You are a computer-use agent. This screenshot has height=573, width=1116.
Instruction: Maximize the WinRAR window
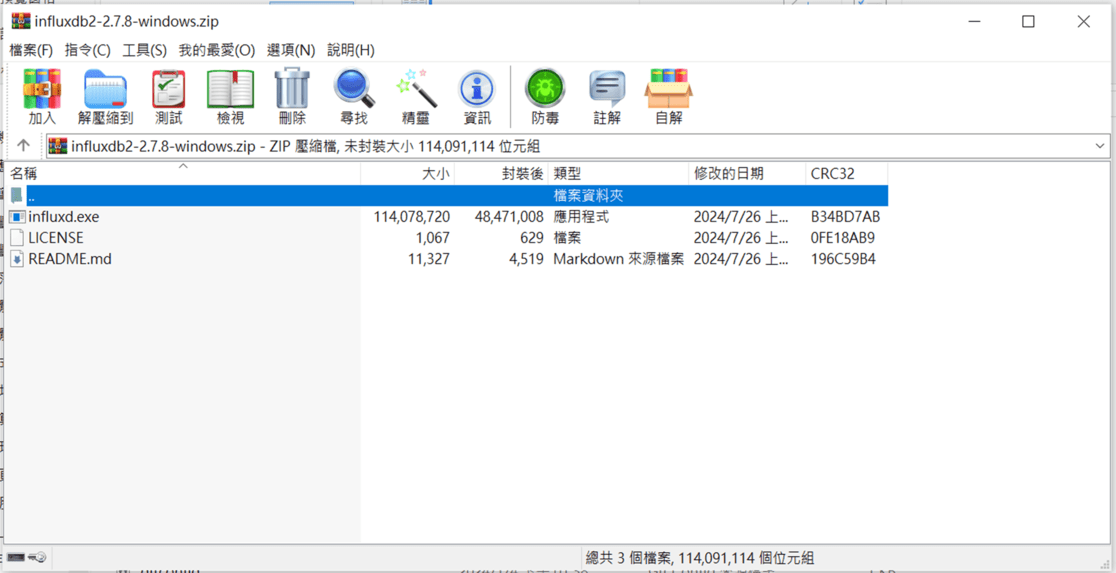[x=1028, y=22]
